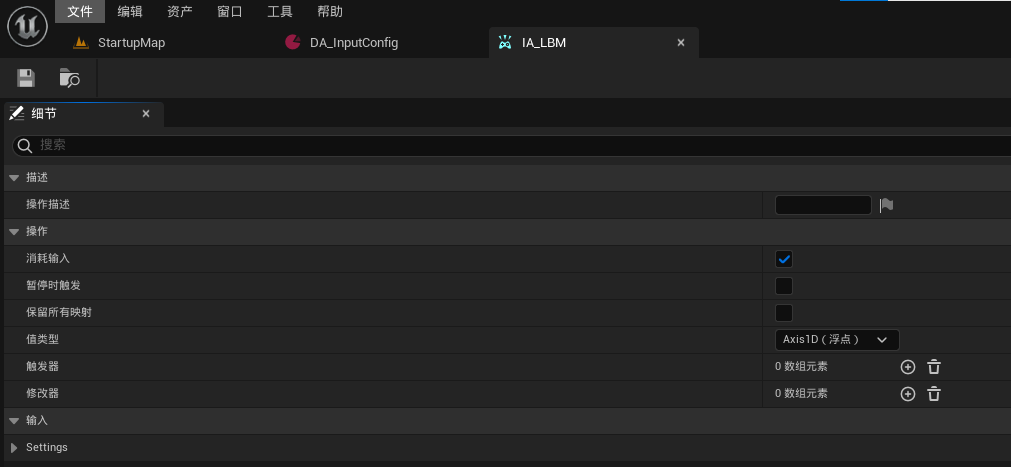Click the Unreal Engine logo icon
The width and height of the screenshot is (1011, 467).
tap(26, 28)
